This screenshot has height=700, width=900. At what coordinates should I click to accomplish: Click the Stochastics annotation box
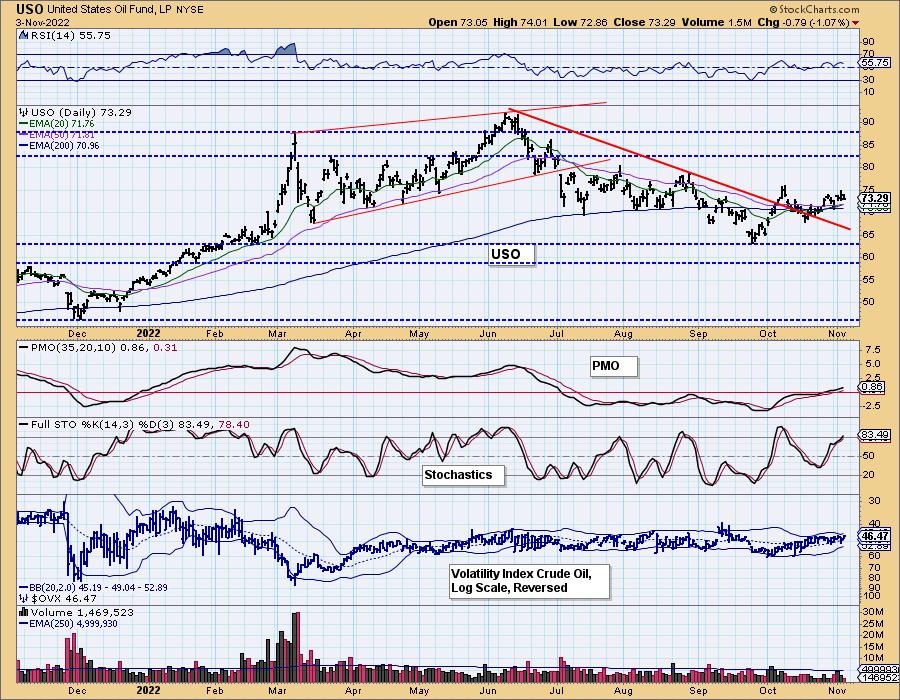[464, 475]
